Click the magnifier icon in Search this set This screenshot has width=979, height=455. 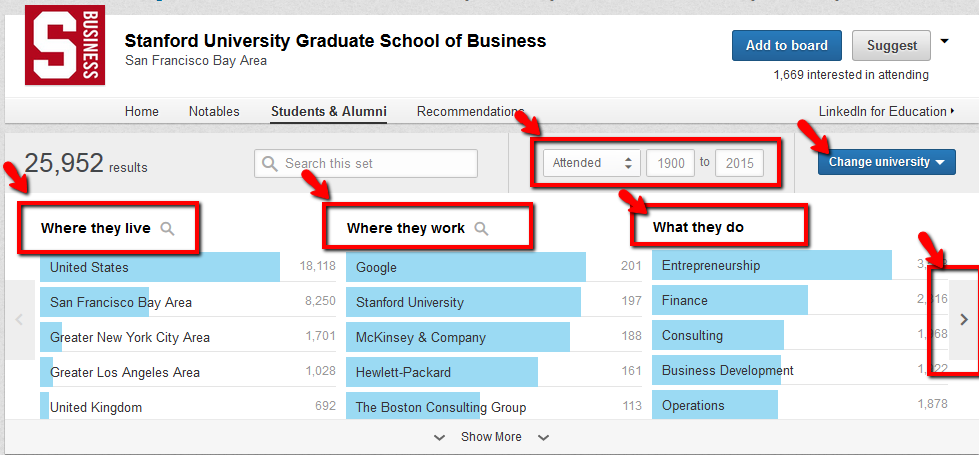[x=270, y=164]
